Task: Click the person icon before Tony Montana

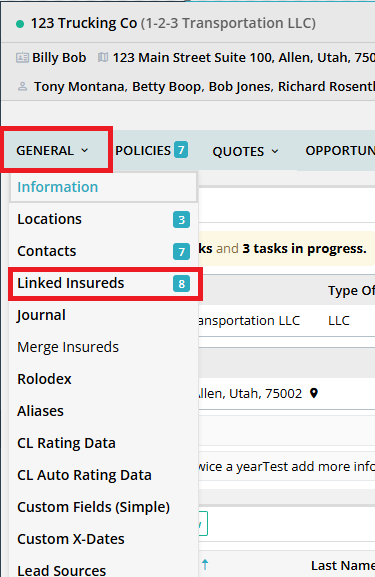Action: 22,87
